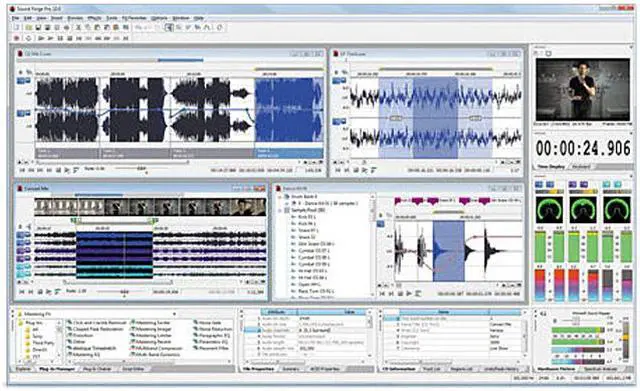Adjust the playback rate slider in the top-left window

click(141, 169)
